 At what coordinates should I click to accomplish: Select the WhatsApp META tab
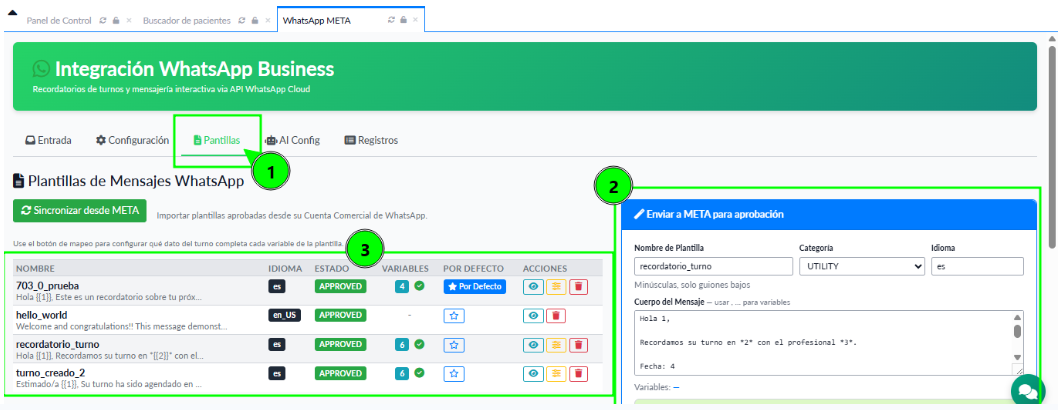[316, 20]
